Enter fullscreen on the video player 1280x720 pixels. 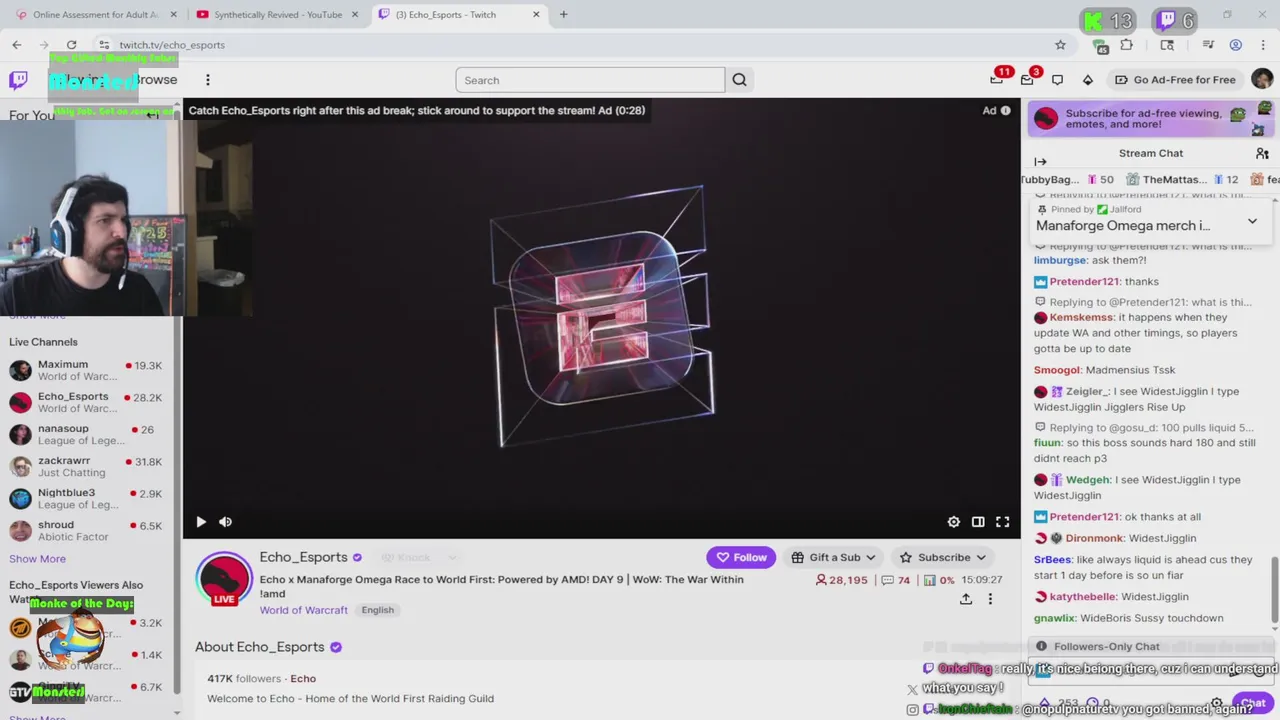click(1002, 521)
